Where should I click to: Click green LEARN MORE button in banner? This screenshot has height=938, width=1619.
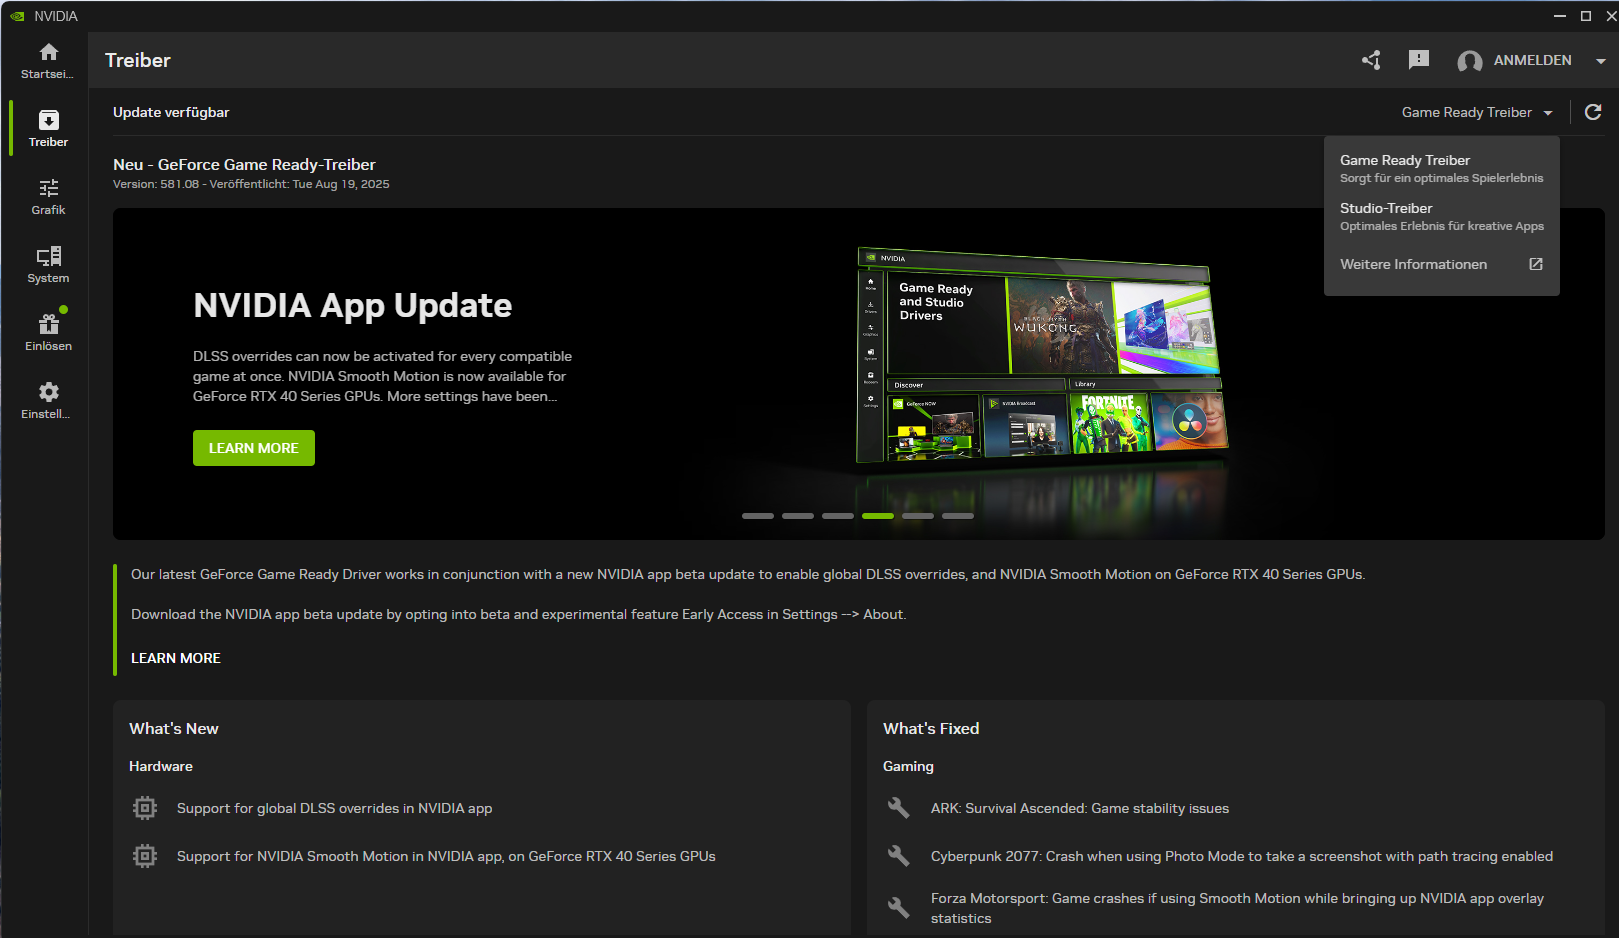[254, 448]
